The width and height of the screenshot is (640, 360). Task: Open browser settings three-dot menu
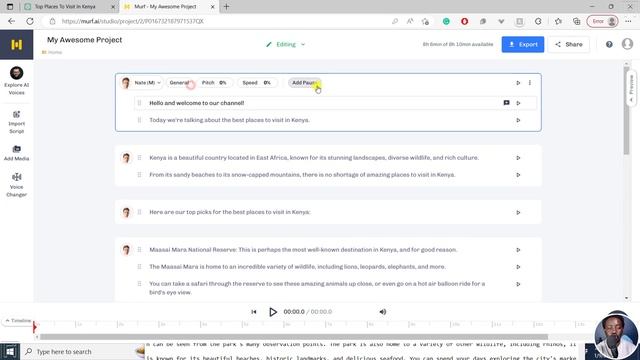pos(628,21)
